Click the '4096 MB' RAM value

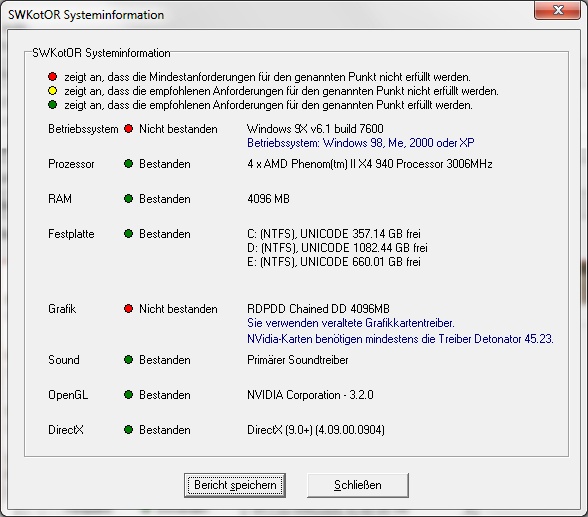(268, 199)
